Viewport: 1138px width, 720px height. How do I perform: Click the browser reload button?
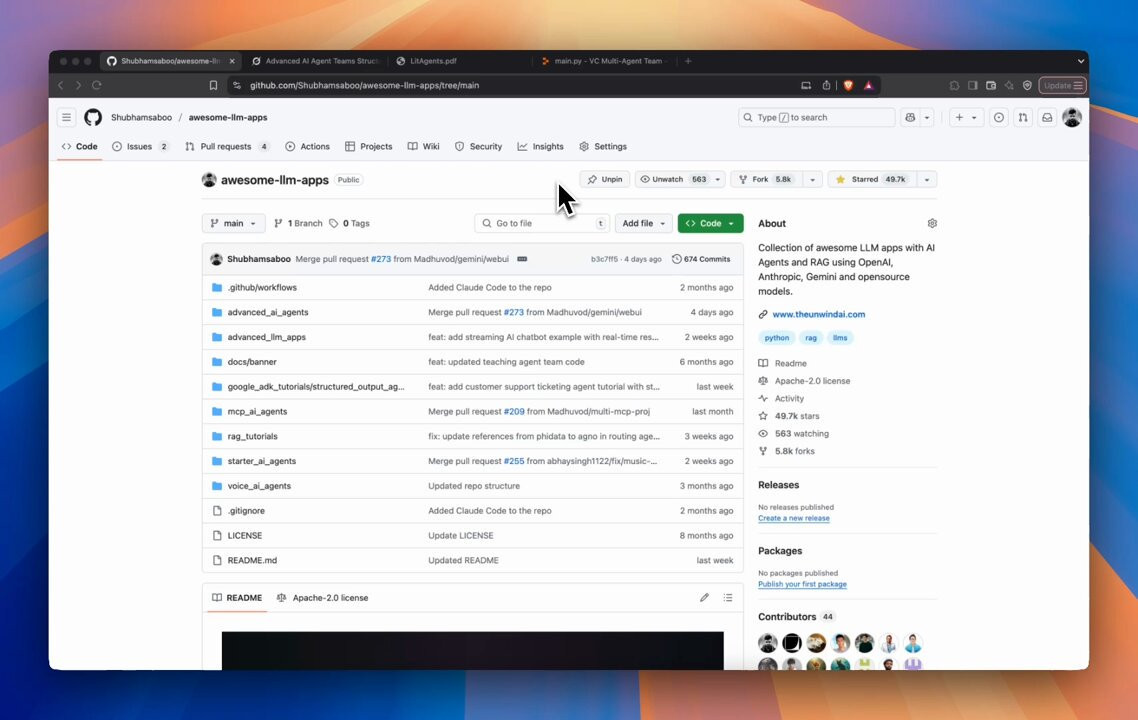coord(97,85)
